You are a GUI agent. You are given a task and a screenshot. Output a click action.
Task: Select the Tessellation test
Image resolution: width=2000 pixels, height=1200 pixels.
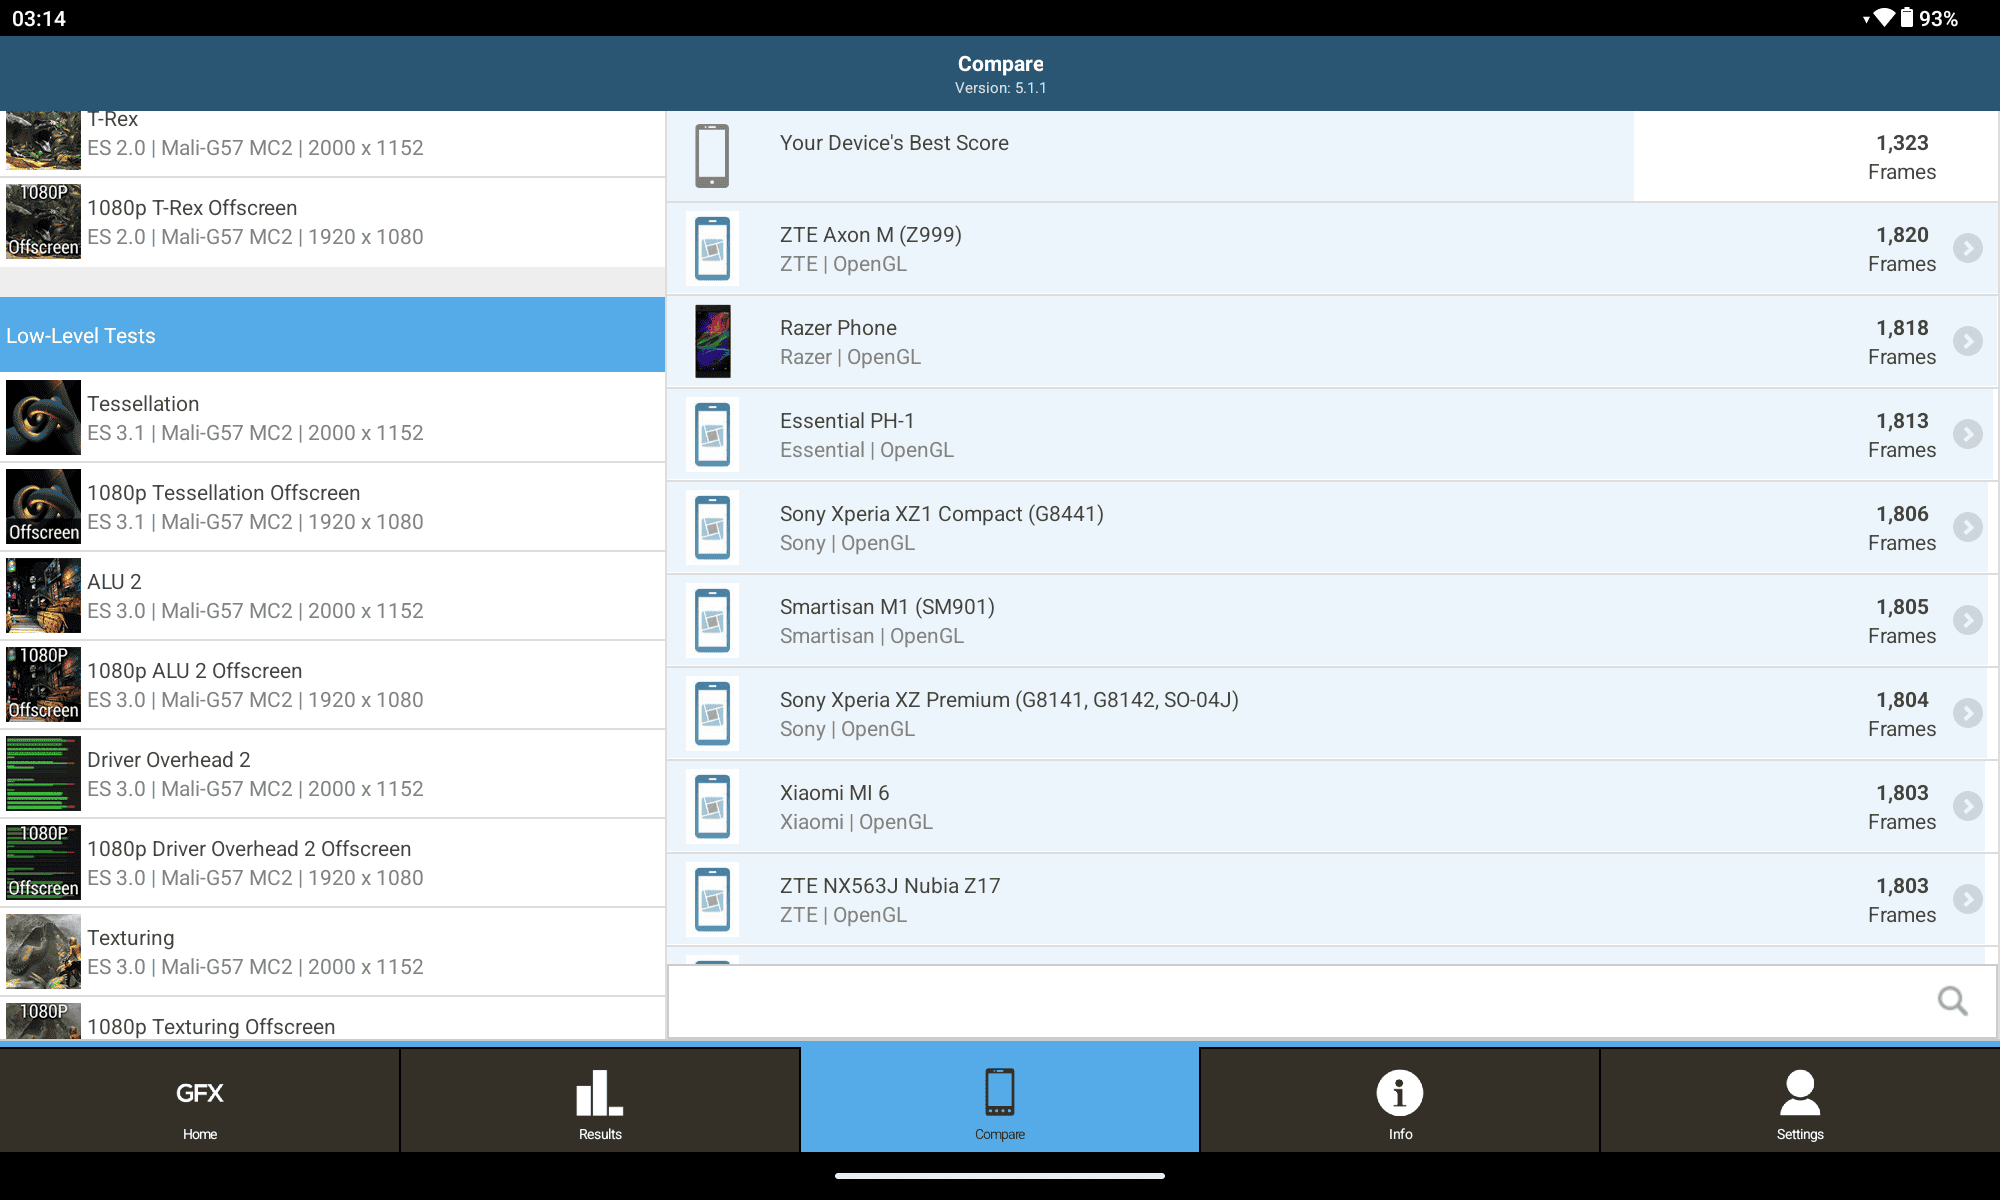click(x=332, y=418)
